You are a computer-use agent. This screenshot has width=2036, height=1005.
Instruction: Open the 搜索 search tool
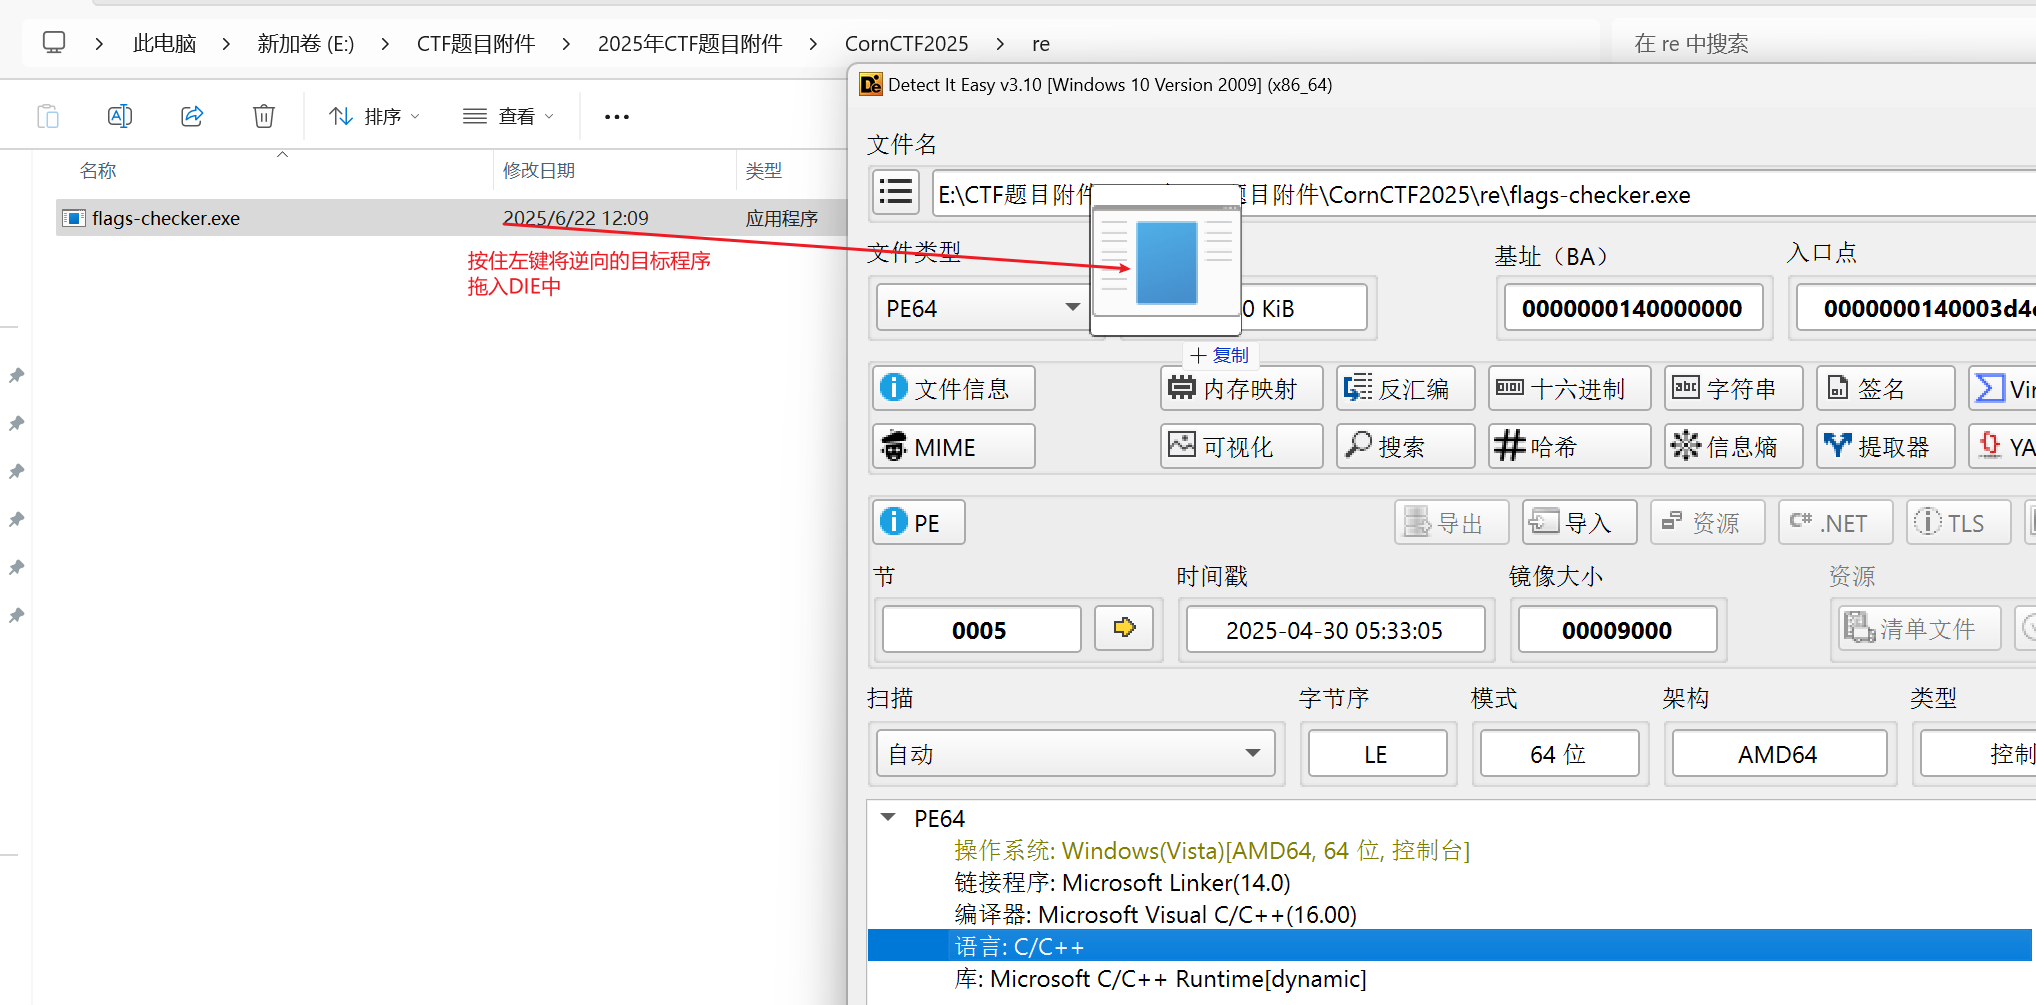point(1405,447)
